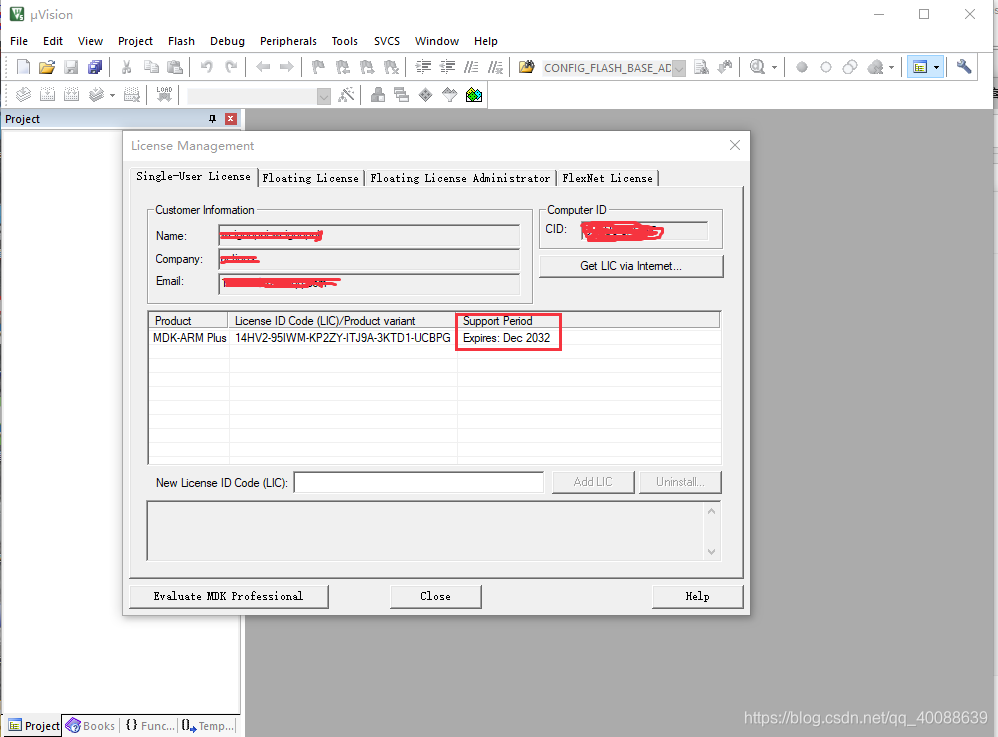The width and height of the screenshot is (998, 737).
Task: Click Close button in License Management
Action: 435,596
